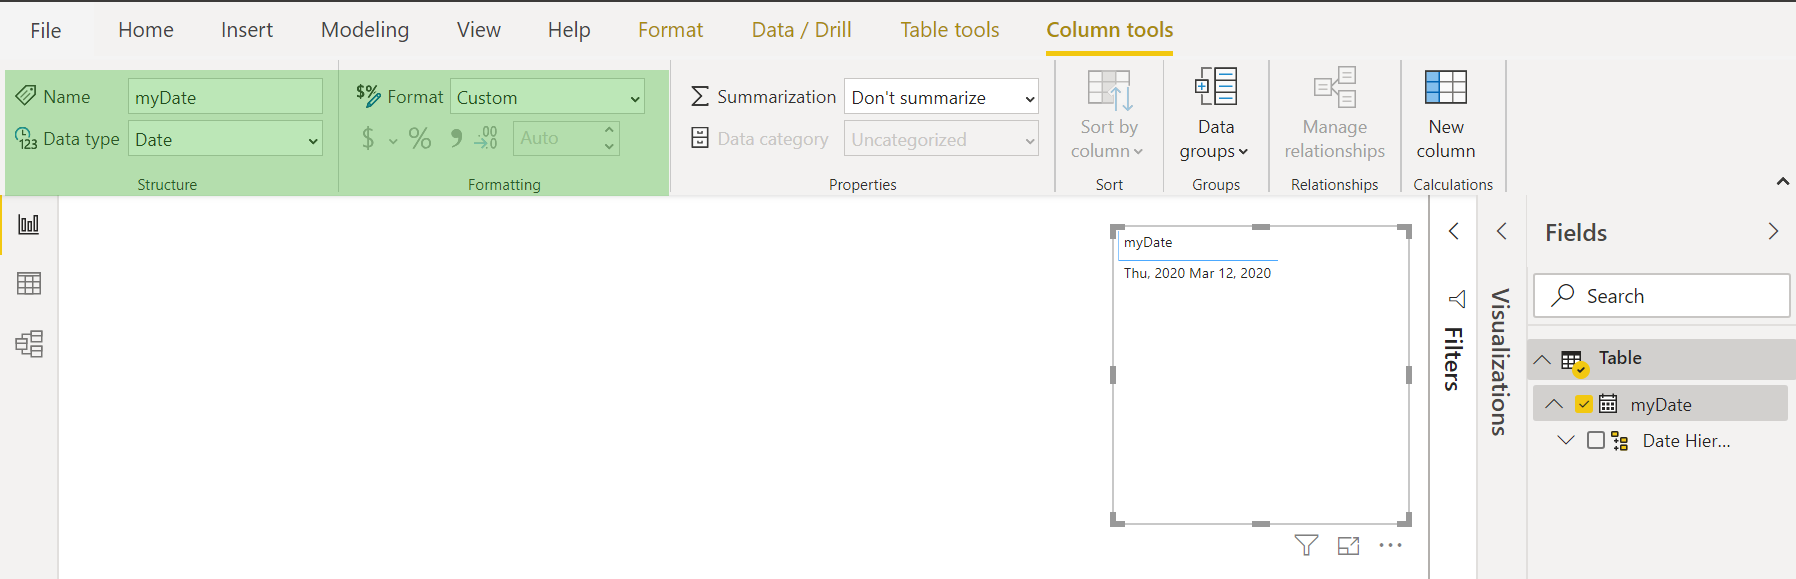Image resolution: width=1796 pixels, height=579 pixels.
Task: Click the Date Hierarchy icon
Action: [1620, 441]
